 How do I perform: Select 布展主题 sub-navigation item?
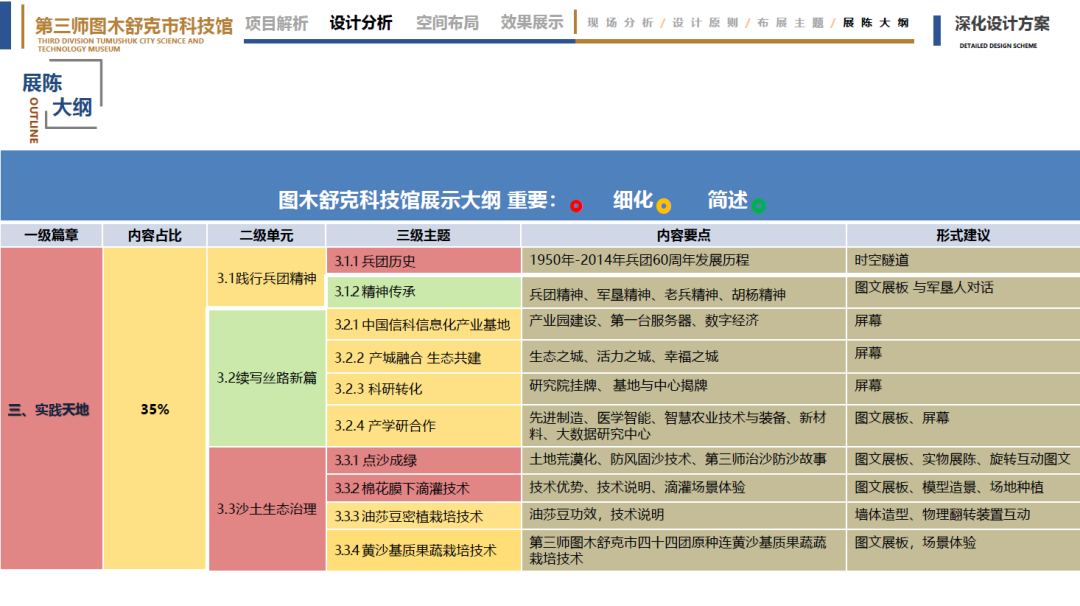point(790,23)
